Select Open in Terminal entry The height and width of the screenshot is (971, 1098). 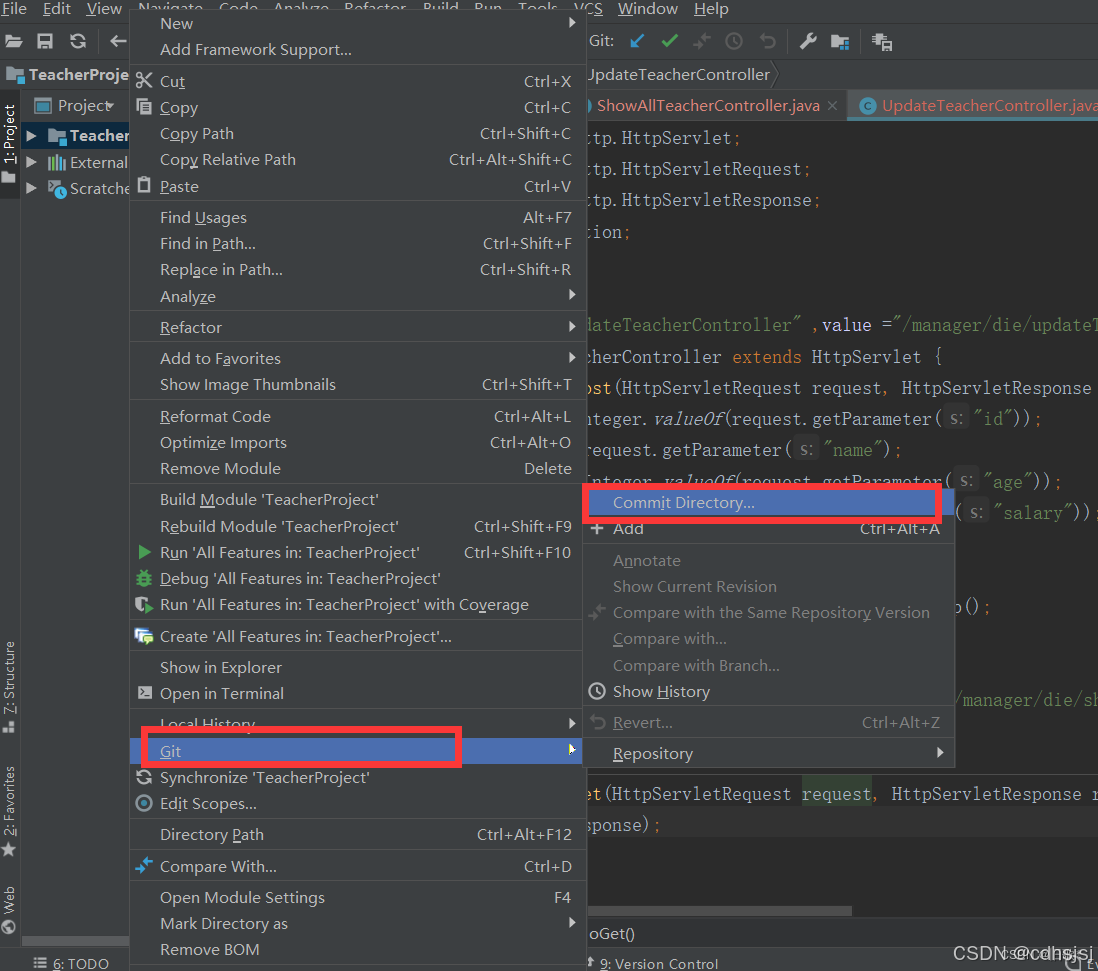357,694
